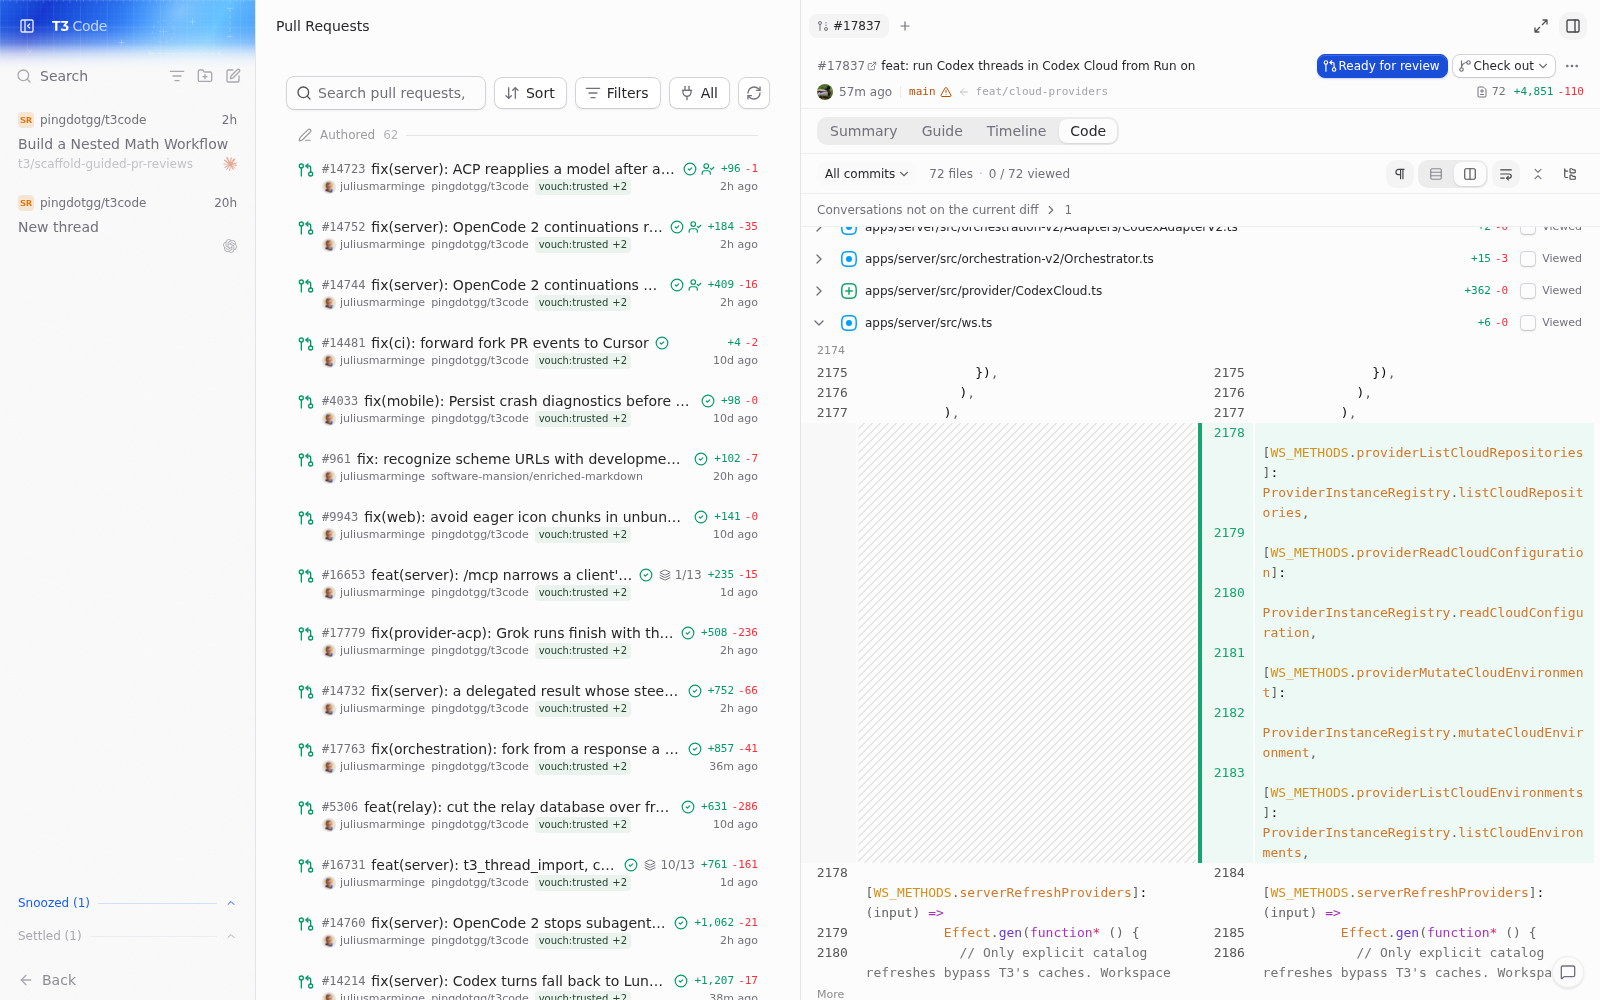Open PR #14481 forward fork PR events
This screenshot has width=1600, height=1000.
pos(529,351)
